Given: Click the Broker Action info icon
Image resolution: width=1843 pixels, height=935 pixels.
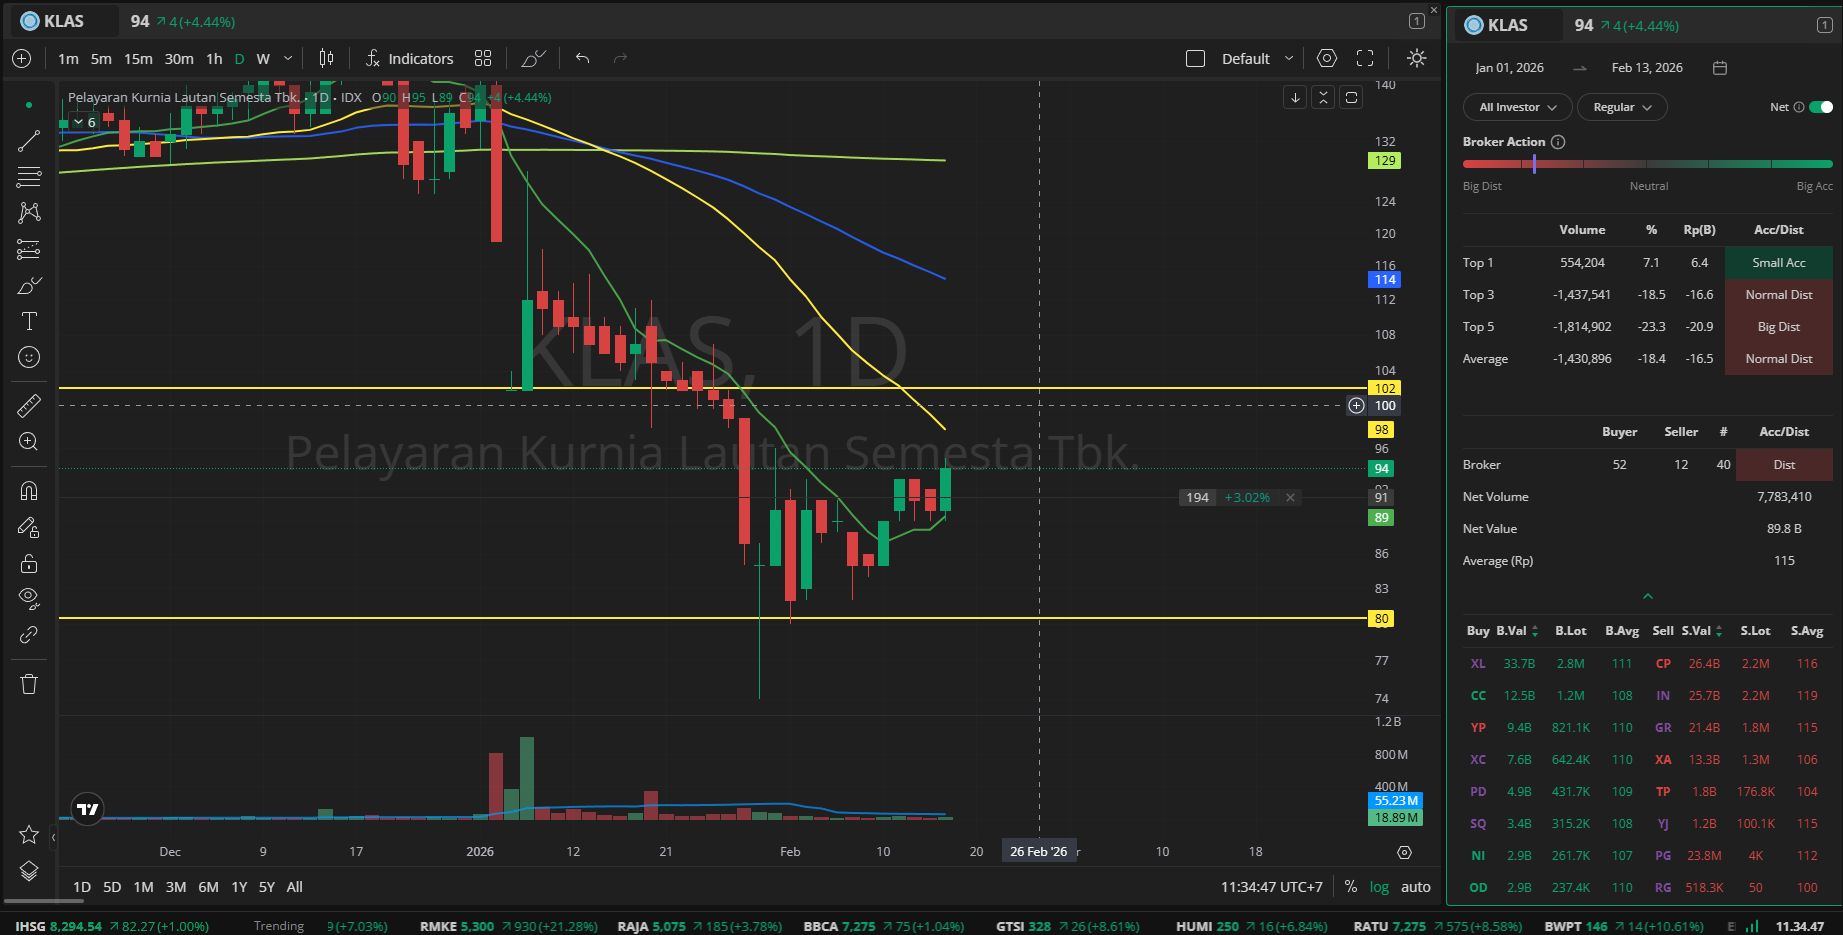Looking at the screenshot, I should click(x=1558, y=142).
